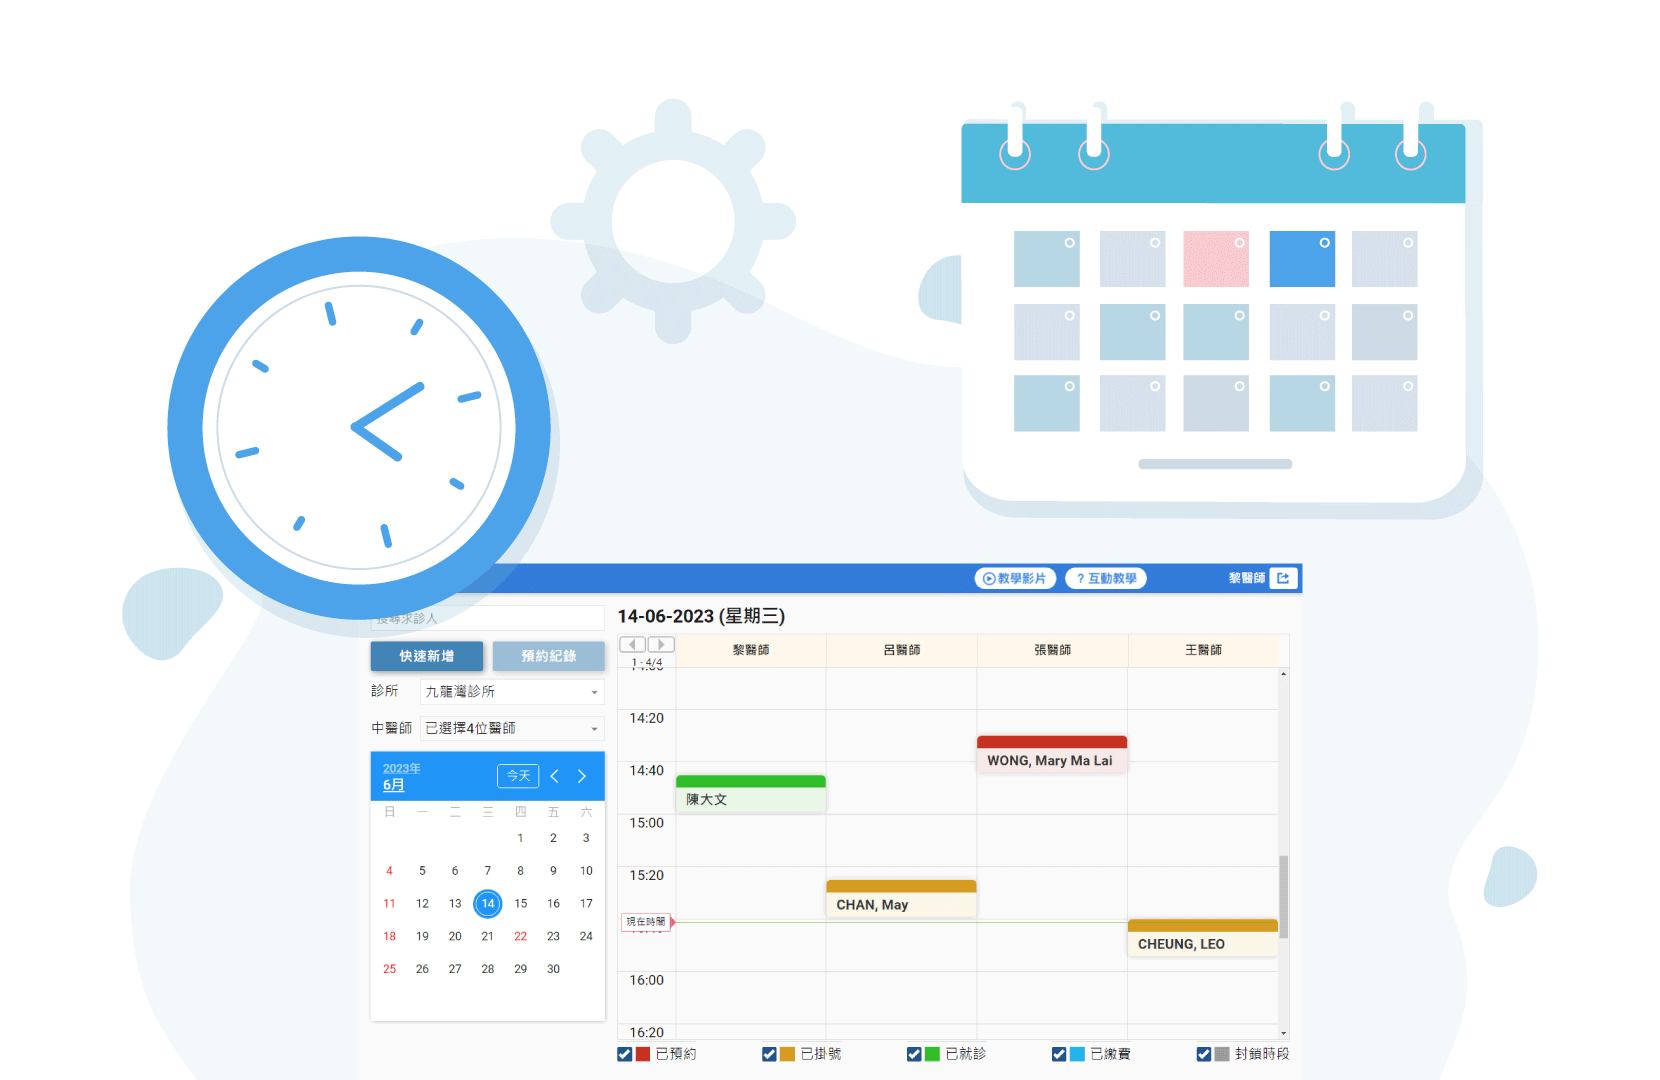The width and height of the screenshot is (1660, 1080).
Task: Open the 預約紀錄 appointment records button
Action: pos(549,656)
